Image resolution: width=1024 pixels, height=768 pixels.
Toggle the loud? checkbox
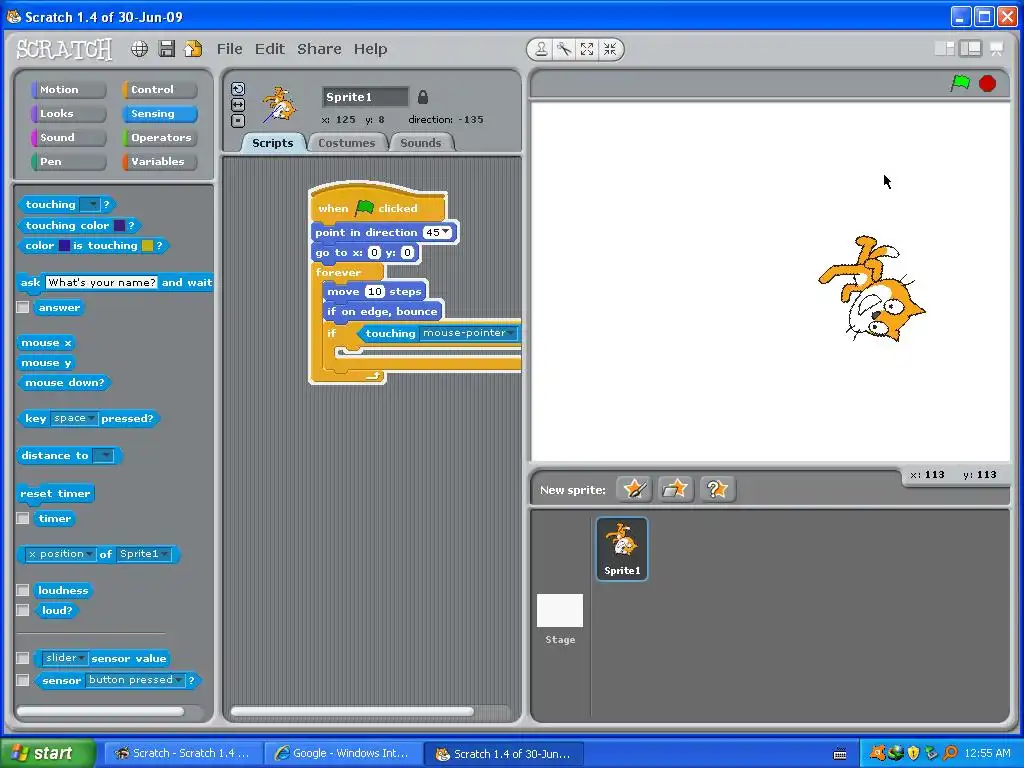[x=23, y=610]
